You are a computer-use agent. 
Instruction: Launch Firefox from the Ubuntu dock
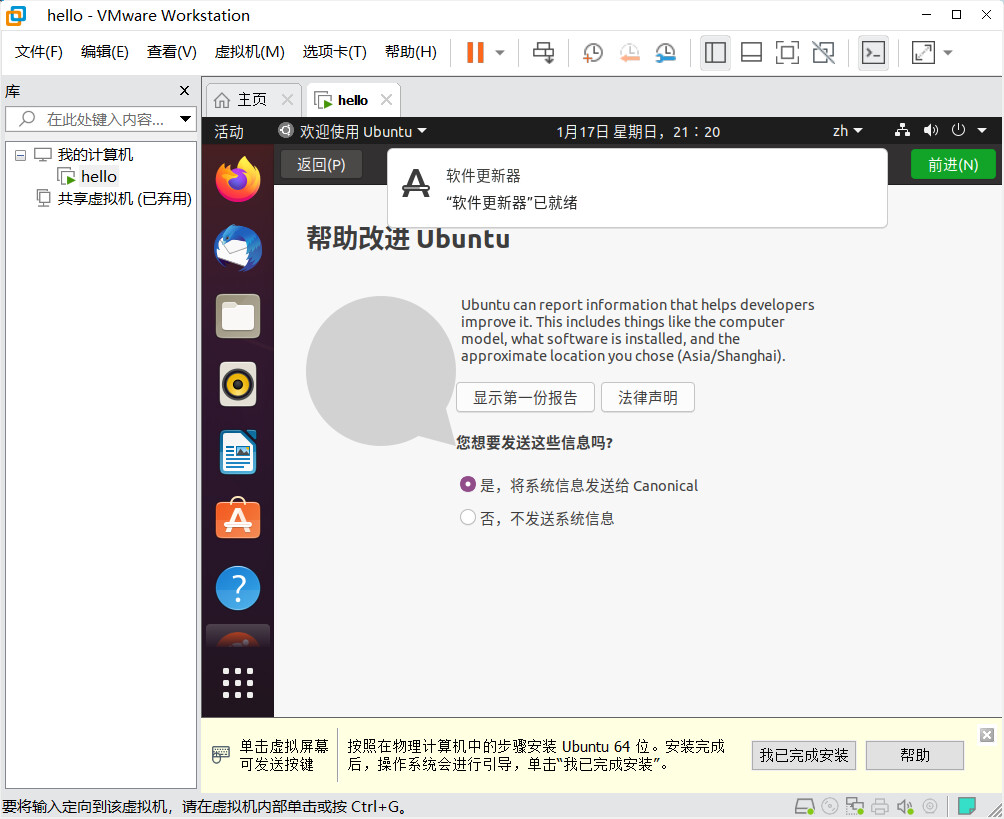pos(238,179)
